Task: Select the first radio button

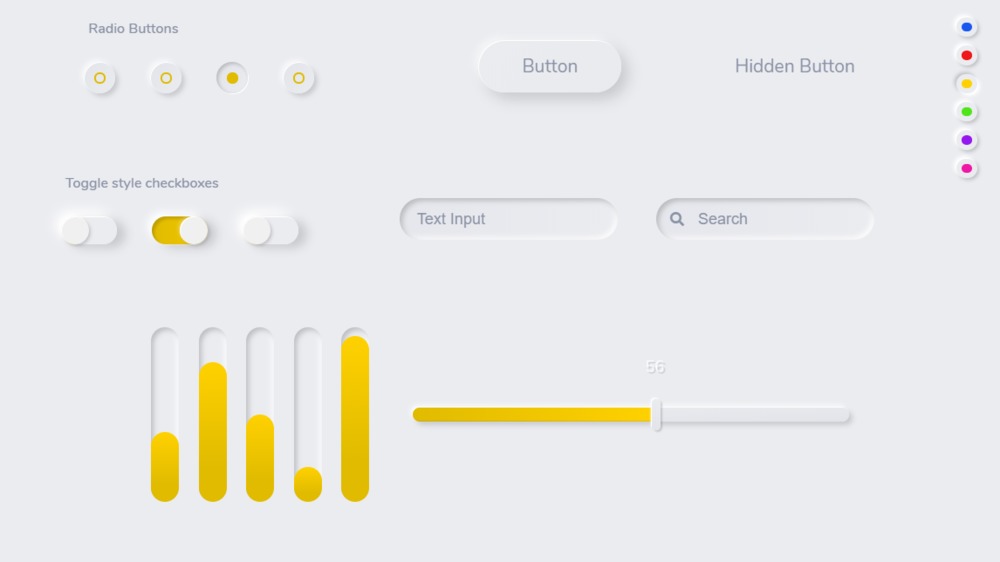Action: point(100,78)
